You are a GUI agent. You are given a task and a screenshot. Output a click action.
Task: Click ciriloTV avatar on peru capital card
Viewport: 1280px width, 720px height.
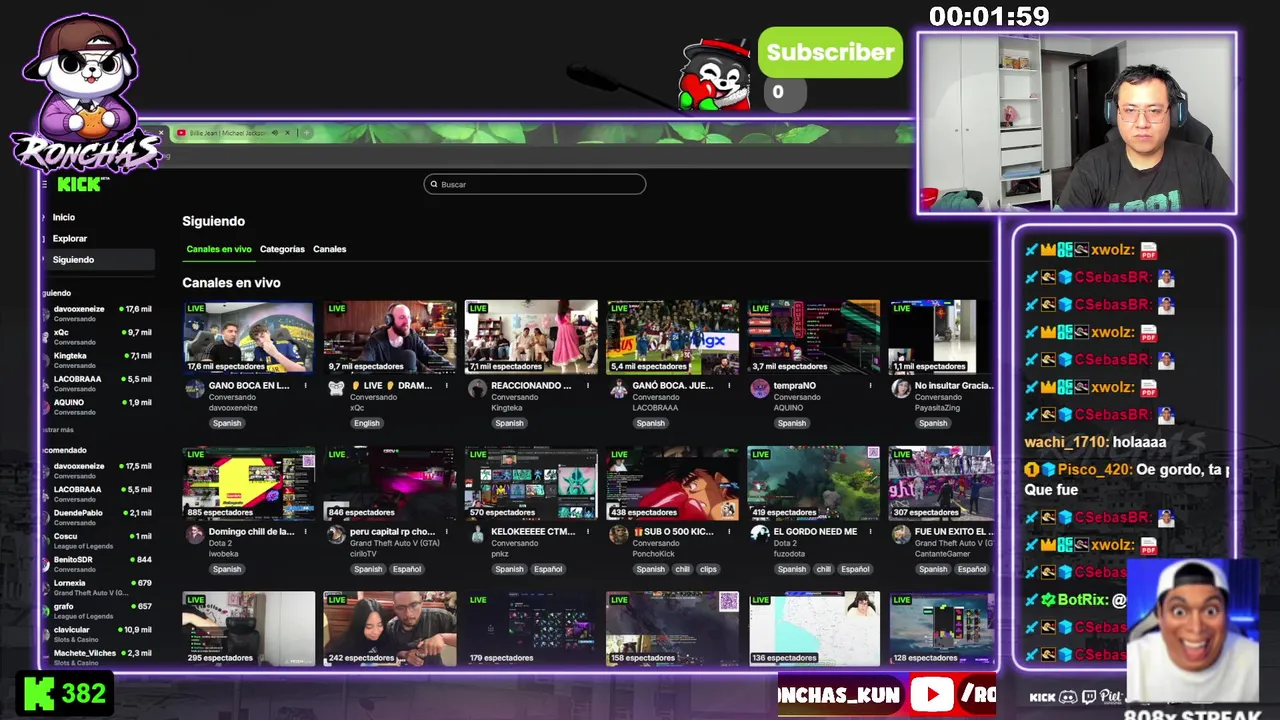[336, 535]
